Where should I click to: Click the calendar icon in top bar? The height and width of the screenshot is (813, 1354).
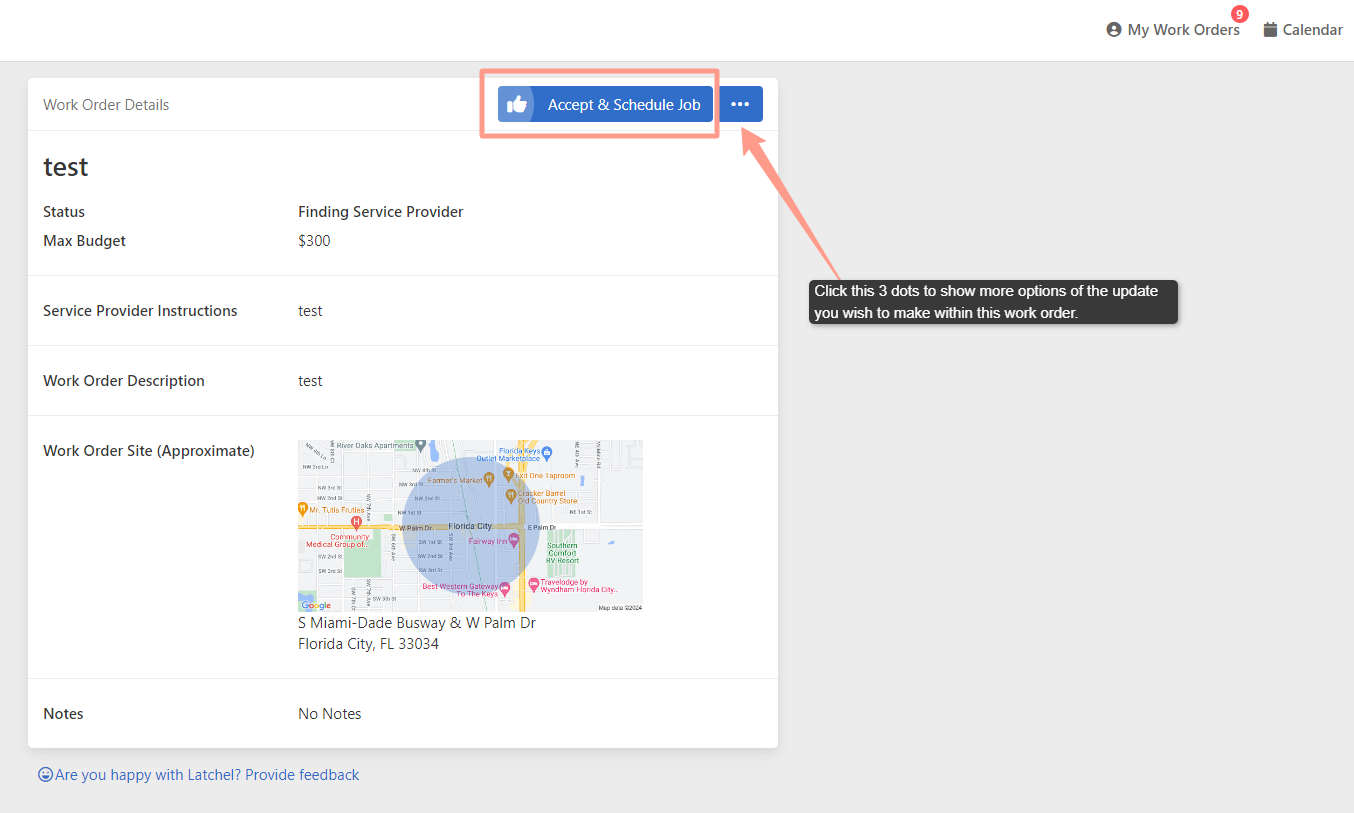coord(1270,30)
